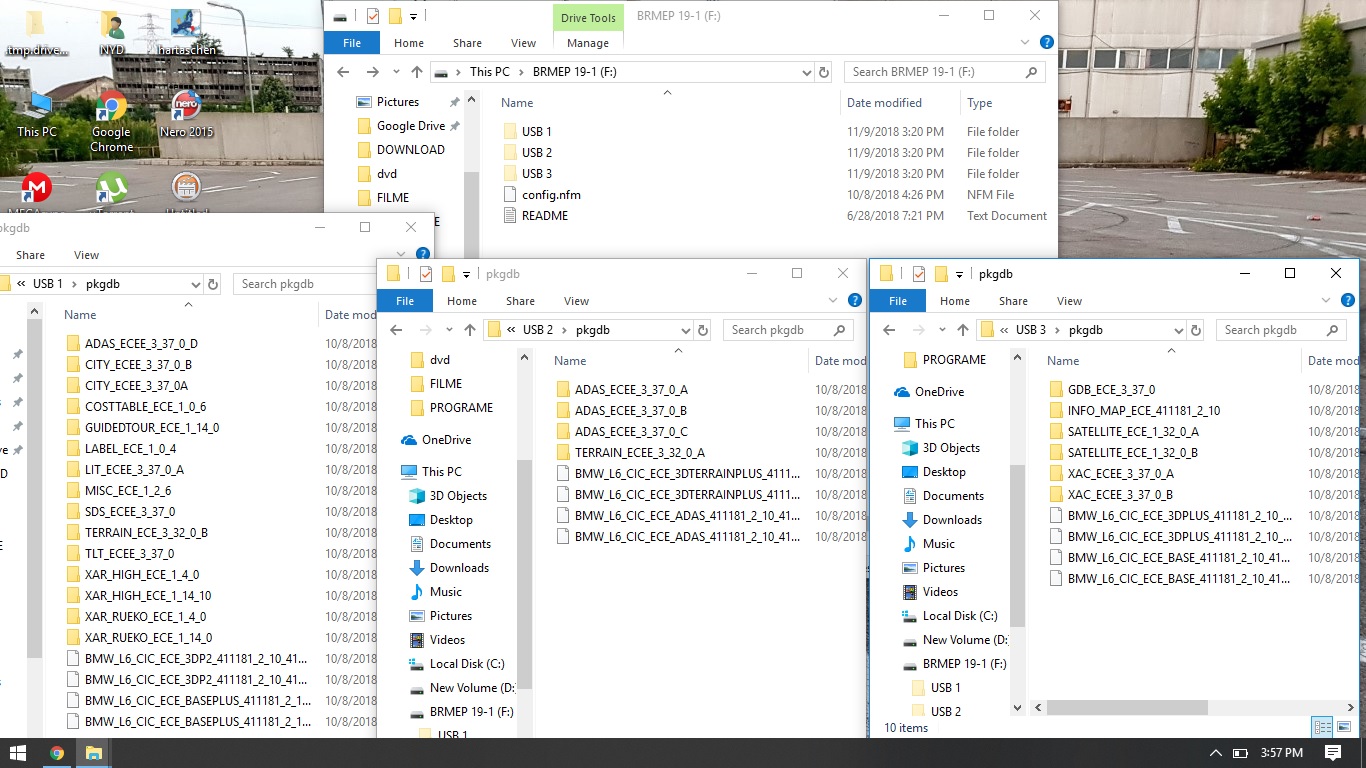Click the battery icon in the system tray

[x=1240, y=753]
